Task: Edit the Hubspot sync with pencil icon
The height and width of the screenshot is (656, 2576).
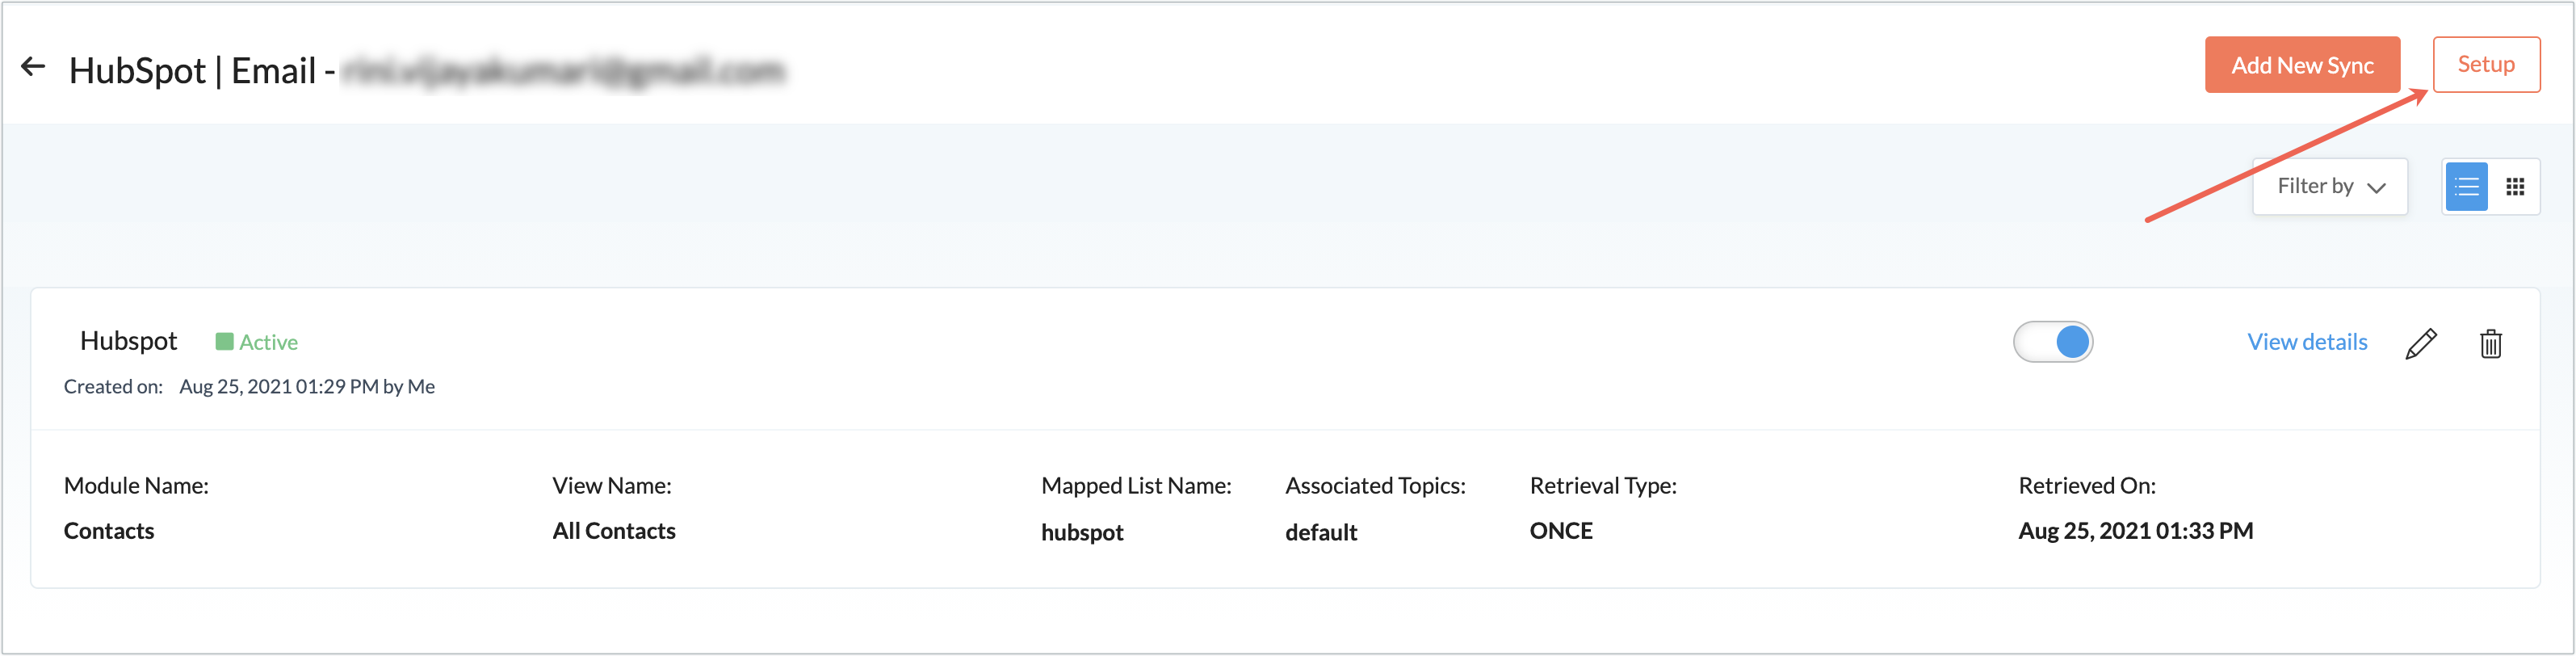Action: [x=2421, y=343]
